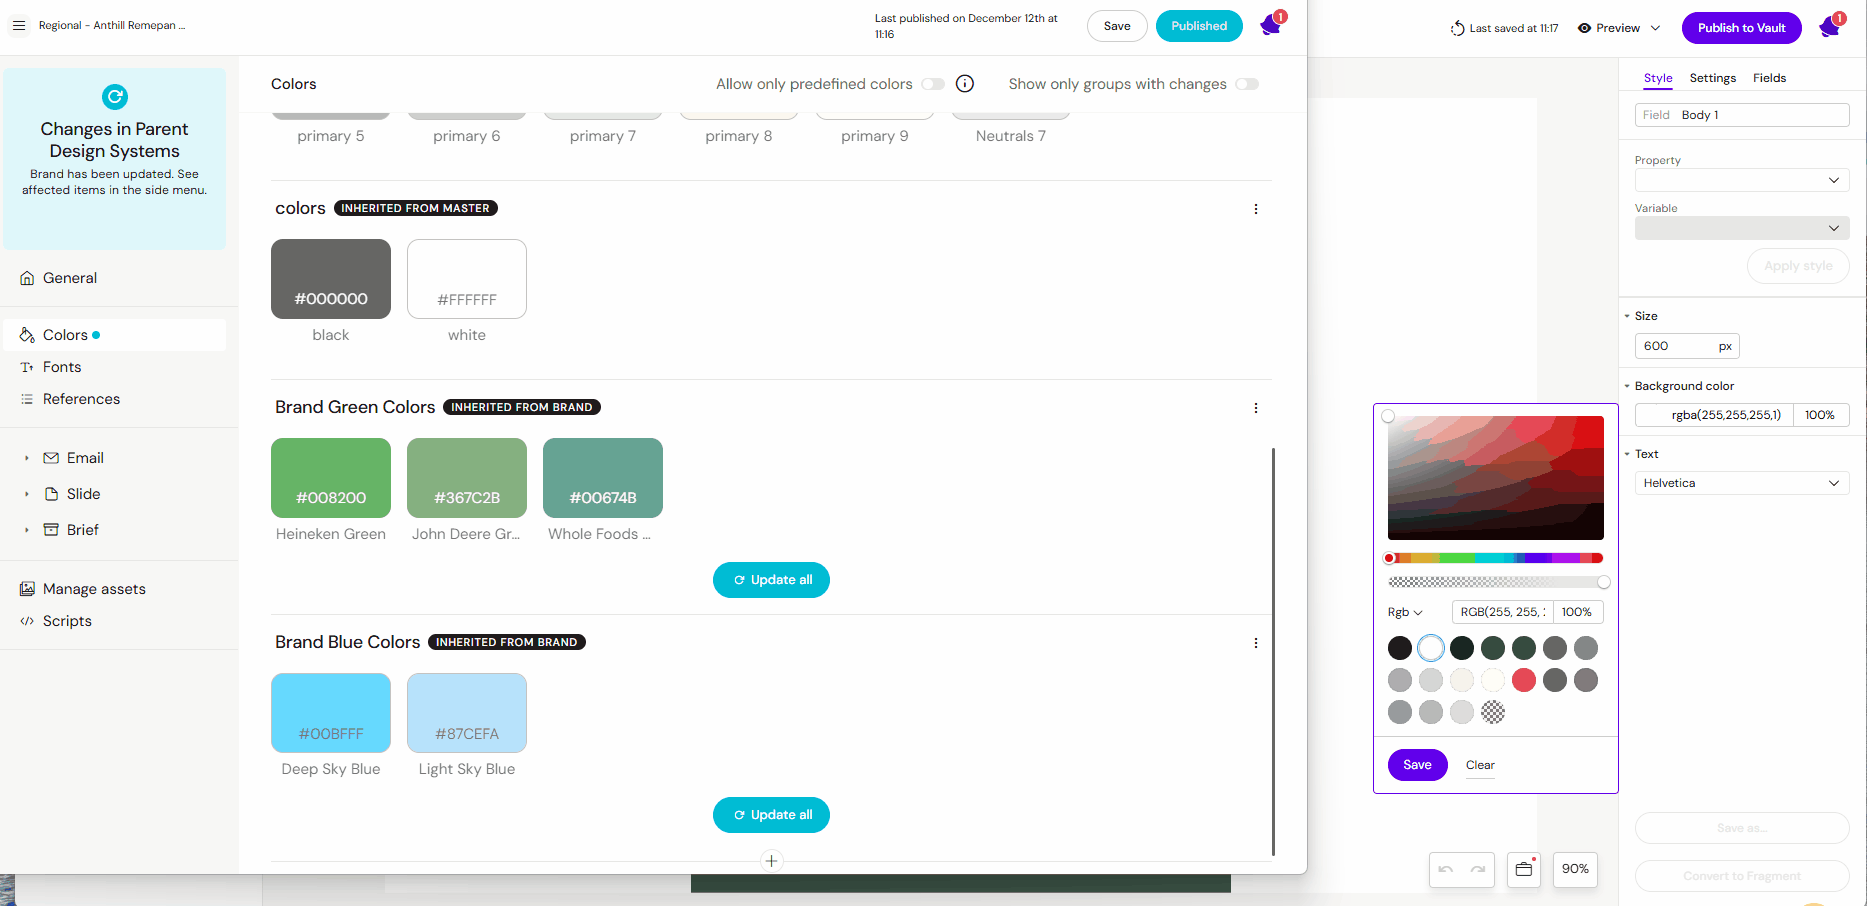Click the undo arrow button

pyautogui.click(x=1446, y=870)
